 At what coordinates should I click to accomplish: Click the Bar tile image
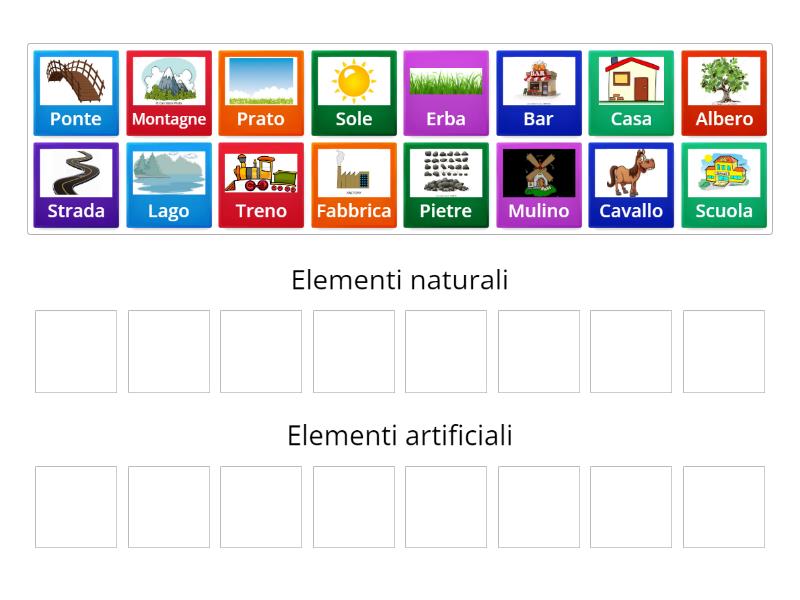[539, 92]
